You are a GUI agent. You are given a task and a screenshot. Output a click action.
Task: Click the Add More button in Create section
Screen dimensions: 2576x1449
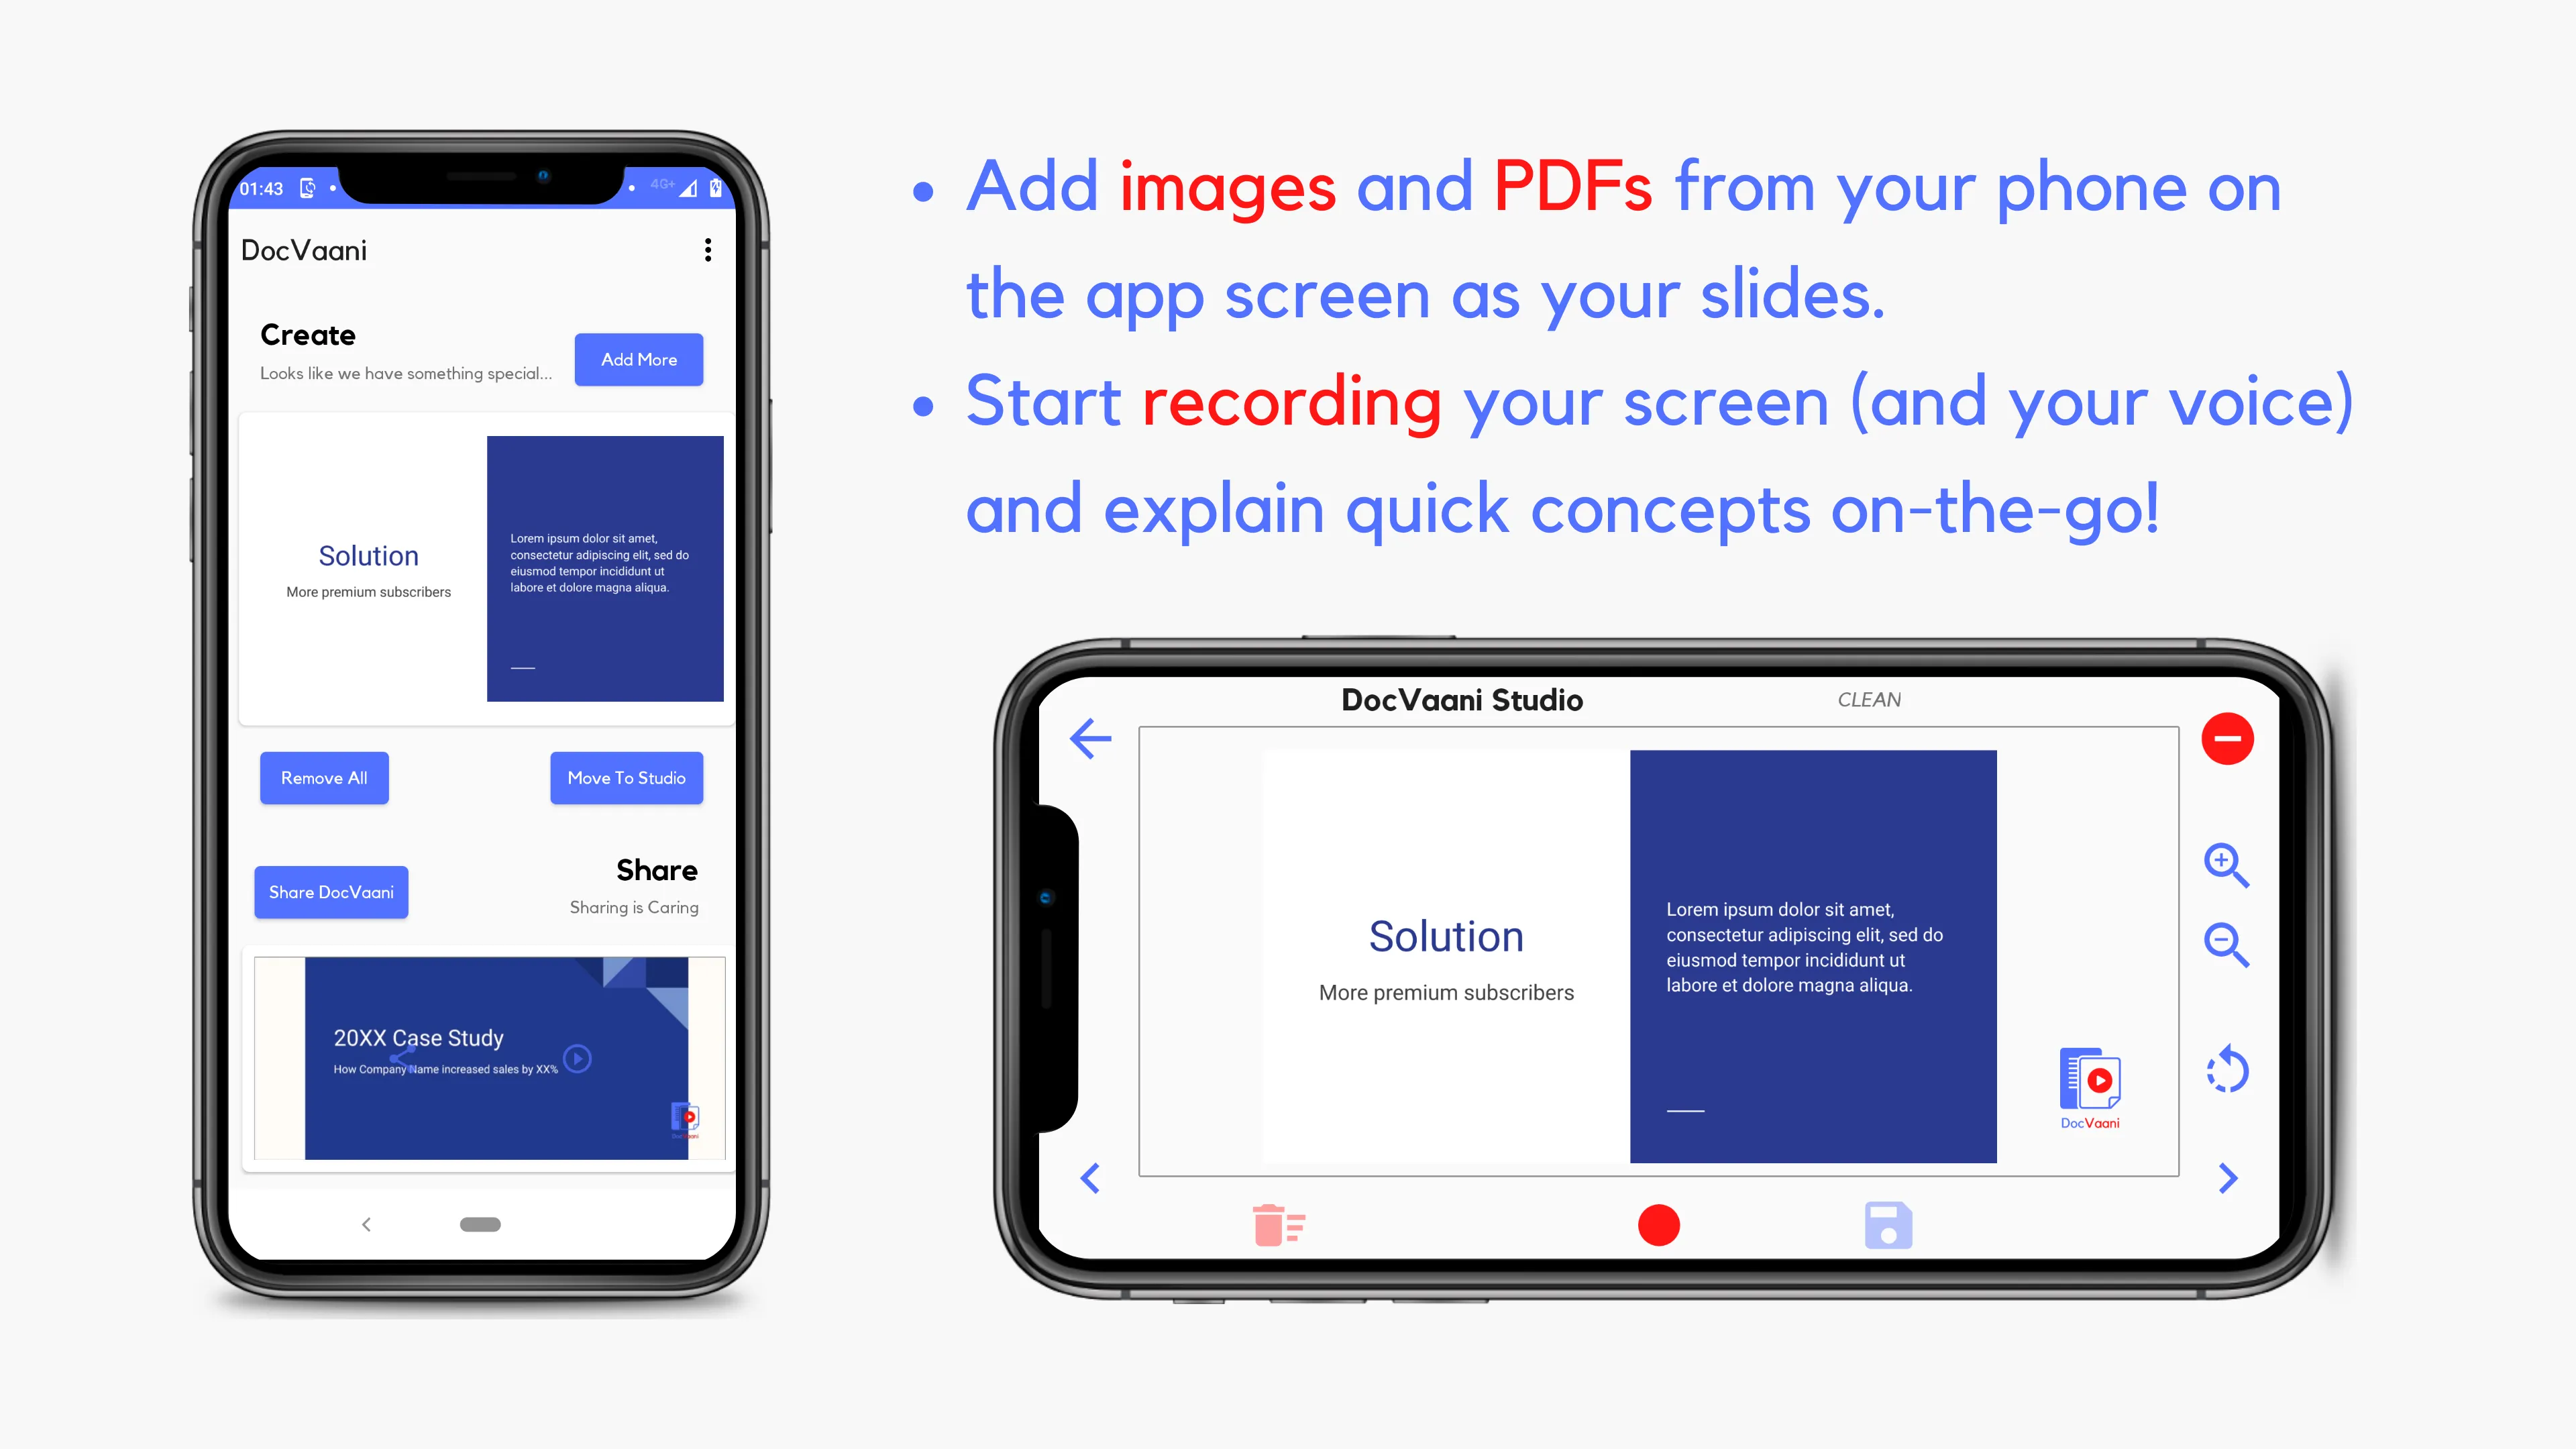[x=641, y=359]
